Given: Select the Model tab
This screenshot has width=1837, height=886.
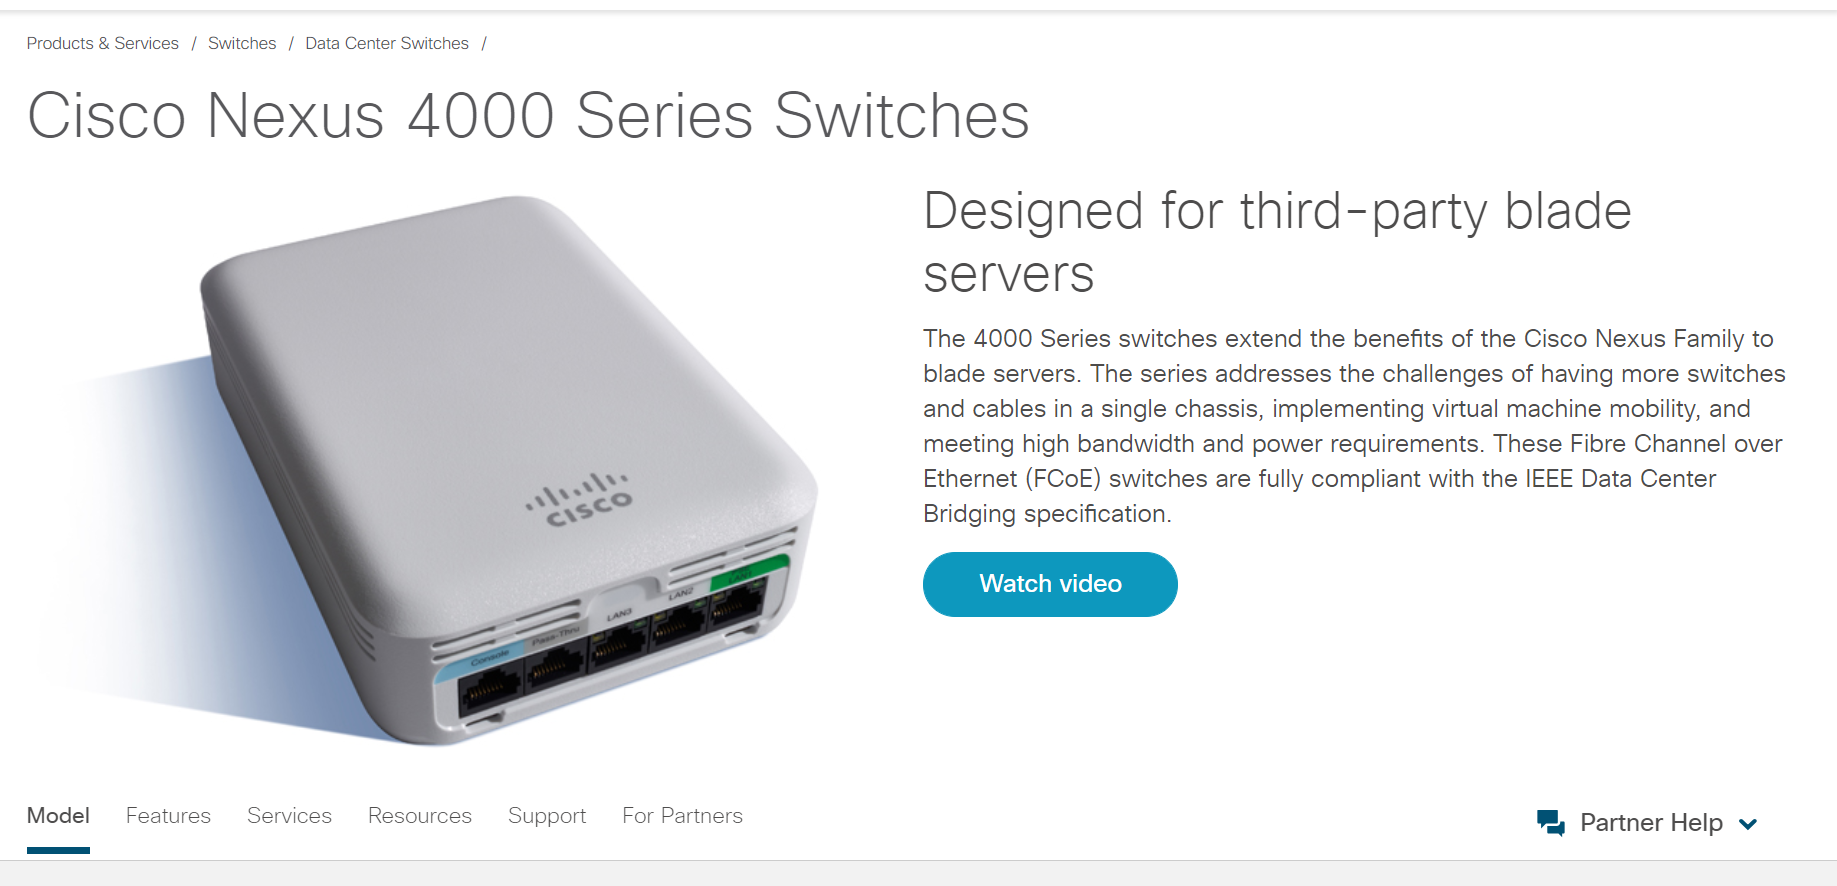Looking at the screenshot, I should (58, 816).
